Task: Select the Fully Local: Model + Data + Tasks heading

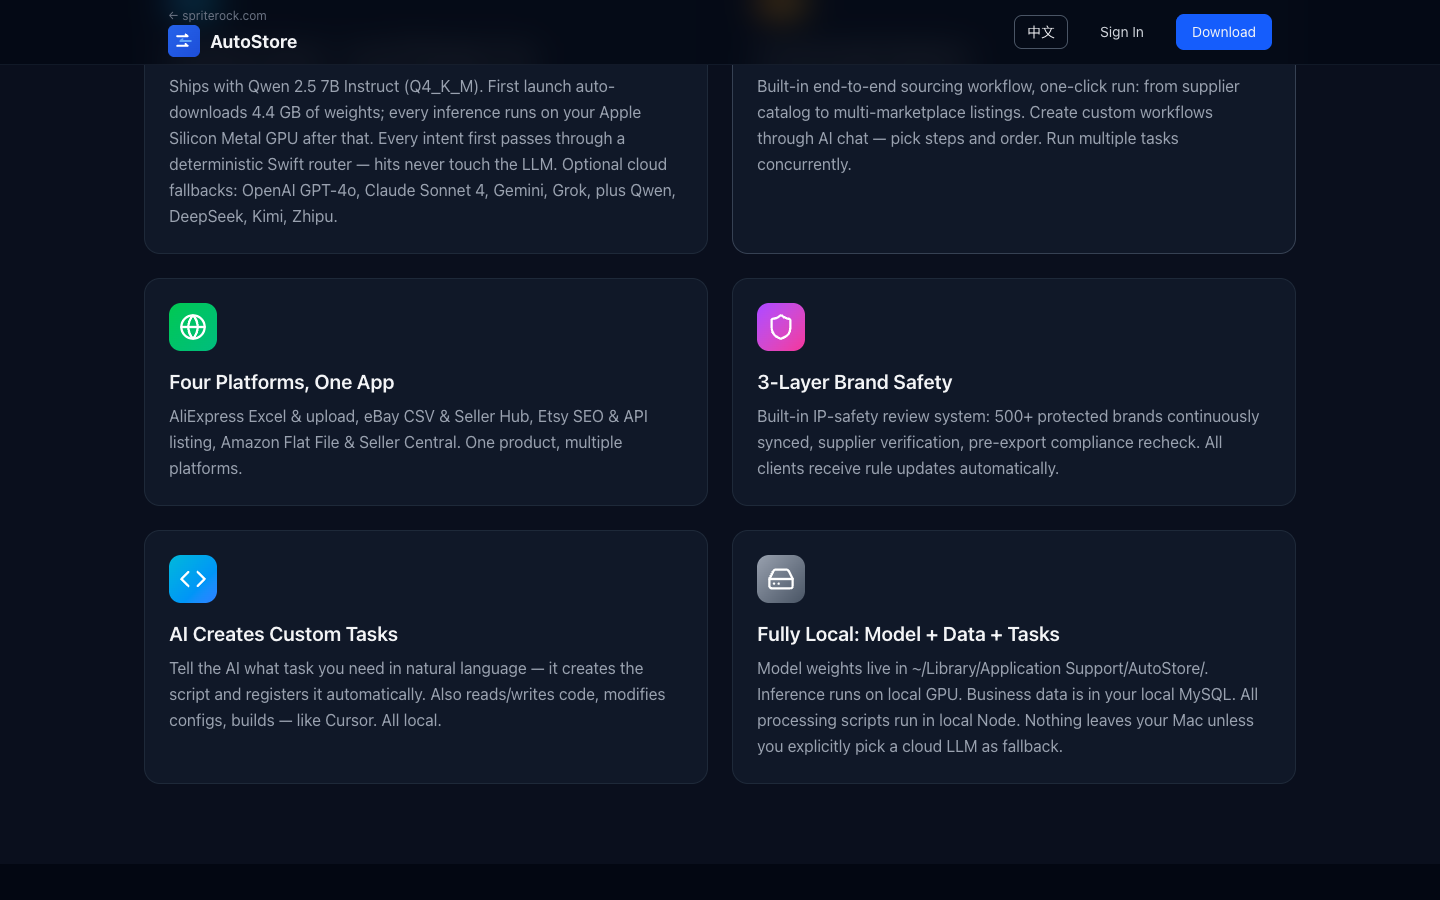Action: click(x=908, y=634)
